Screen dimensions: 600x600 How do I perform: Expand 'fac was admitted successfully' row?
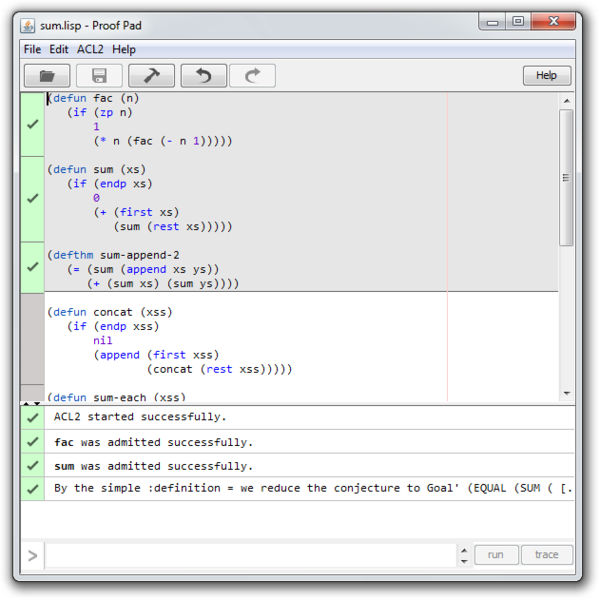pos(33,442)
